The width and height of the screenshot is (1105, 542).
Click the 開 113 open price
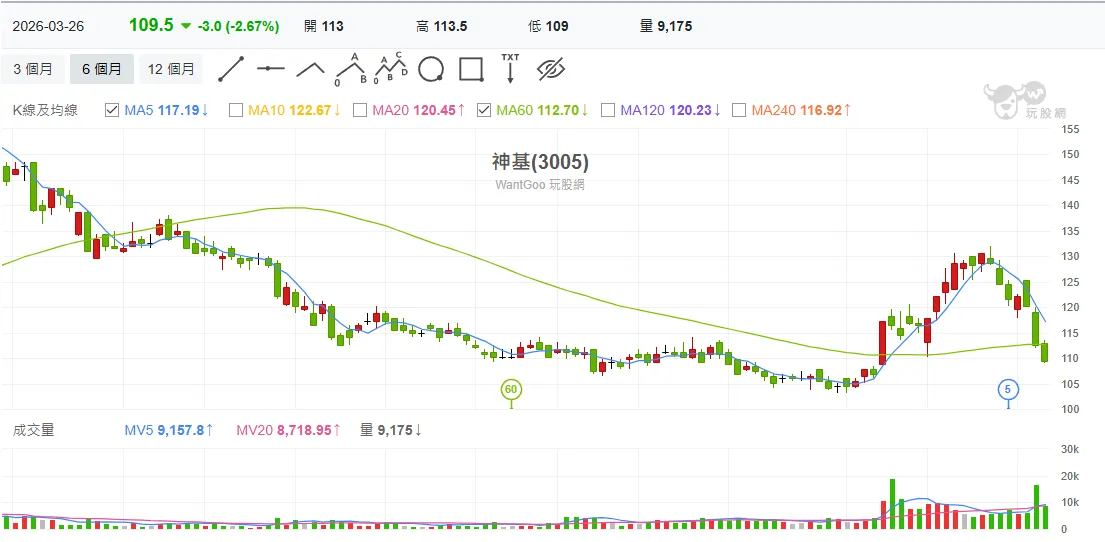coord(323,26)
